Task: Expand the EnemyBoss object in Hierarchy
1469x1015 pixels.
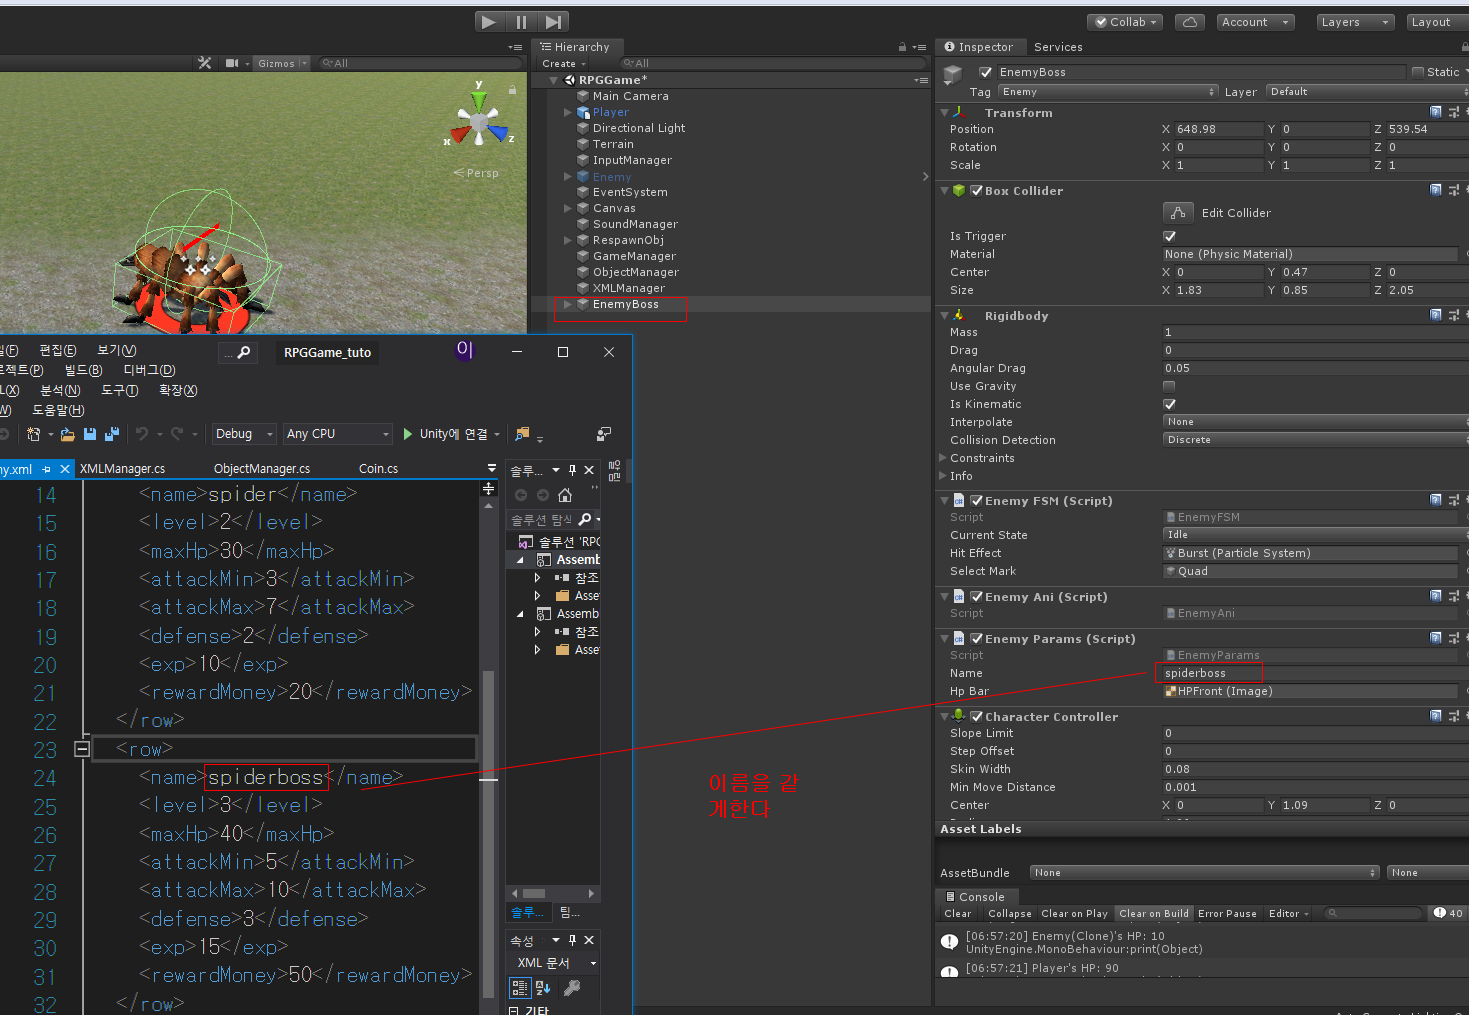Action: pyautogui.click(x=568, y=304)
